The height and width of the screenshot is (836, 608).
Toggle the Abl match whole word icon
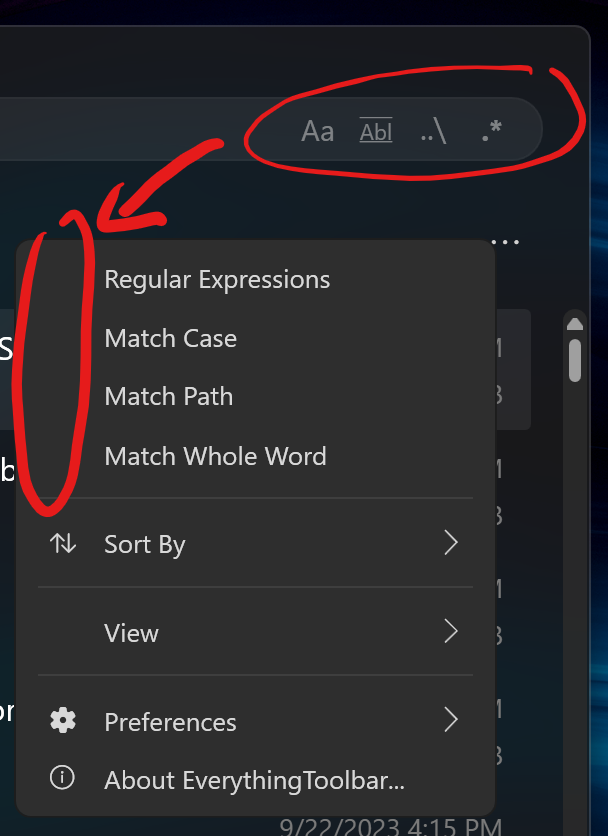coord(376,130)
